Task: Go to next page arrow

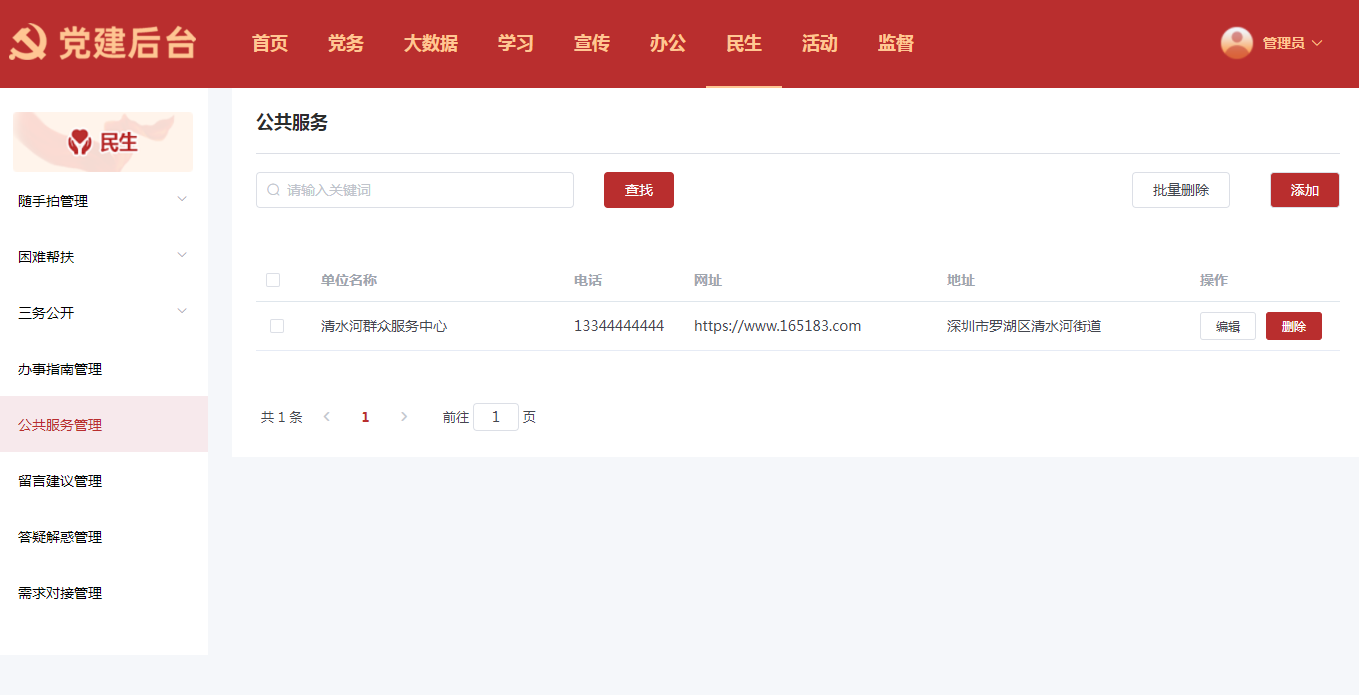Action: tap(404, 417)
